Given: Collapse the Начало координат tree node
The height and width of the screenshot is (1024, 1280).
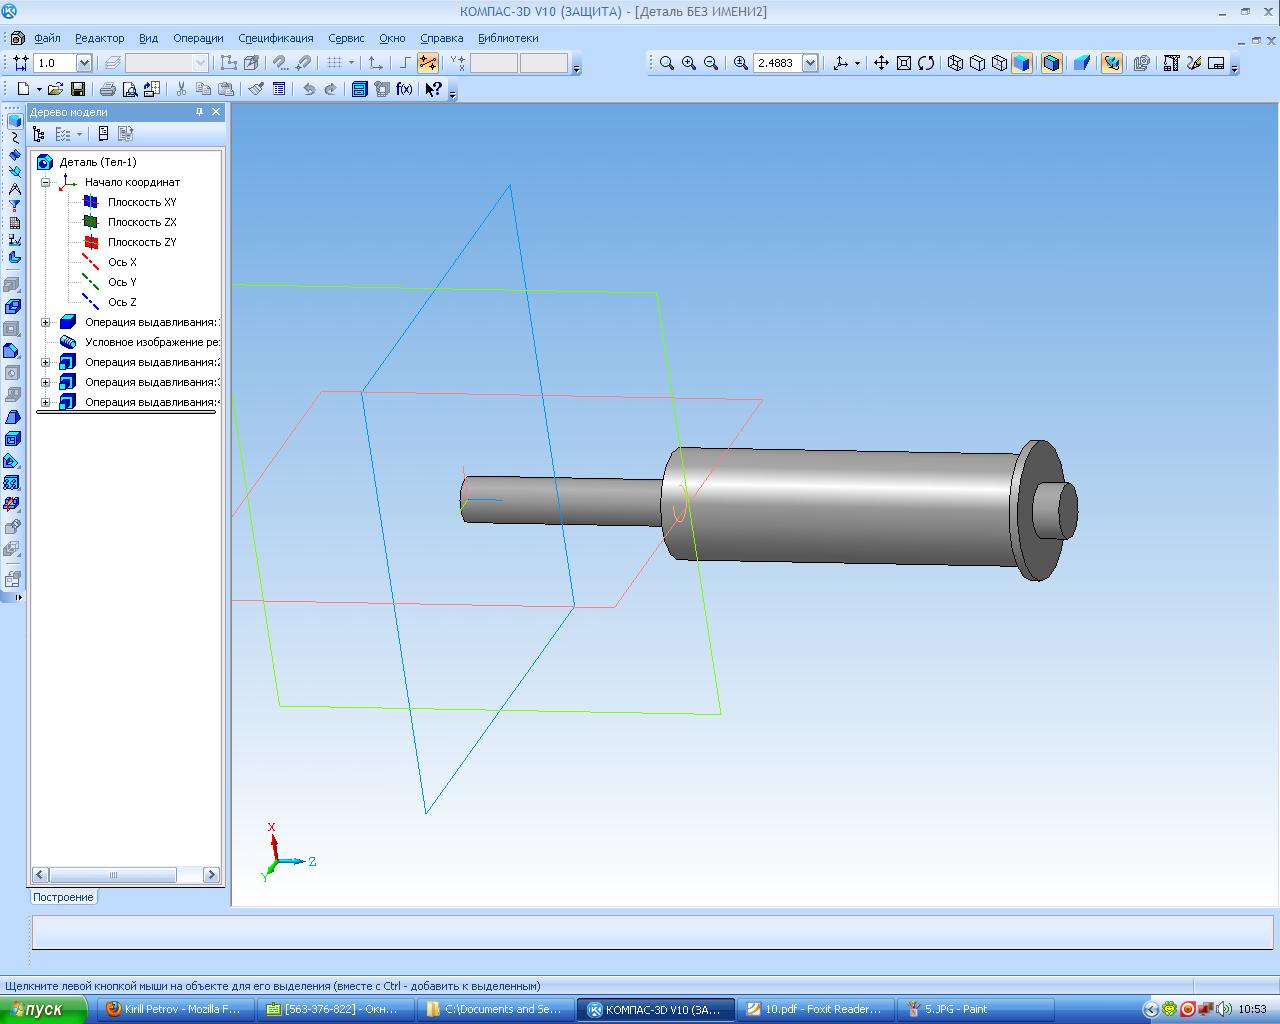Looking at the screenshot, I should 46,182.
